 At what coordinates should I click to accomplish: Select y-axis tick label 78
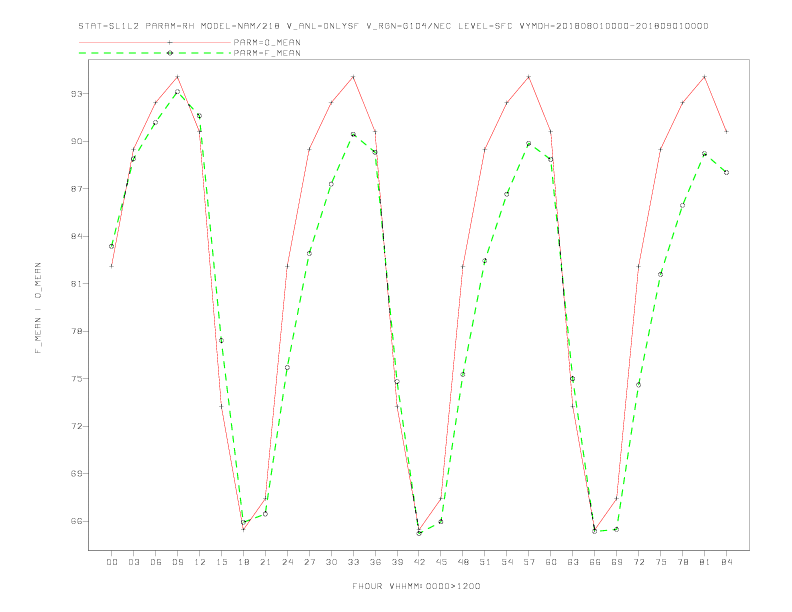click(x=77, y=331)
